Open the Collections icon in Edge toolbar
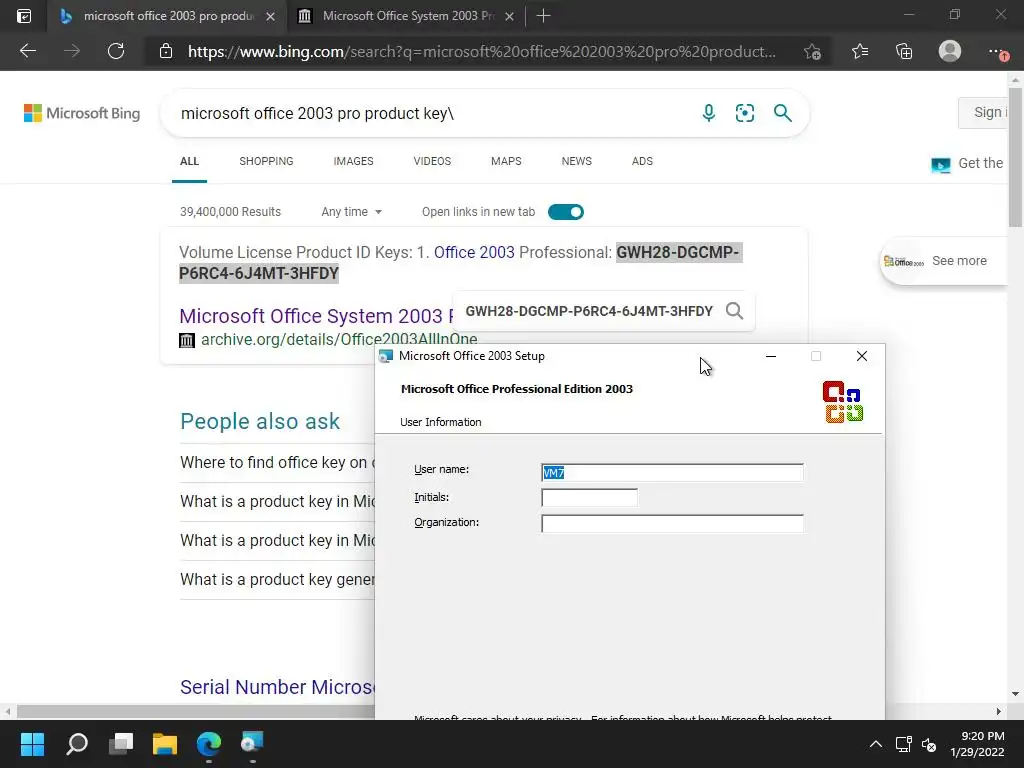This screenshot has width=1024, height=768. pos(904,51)
